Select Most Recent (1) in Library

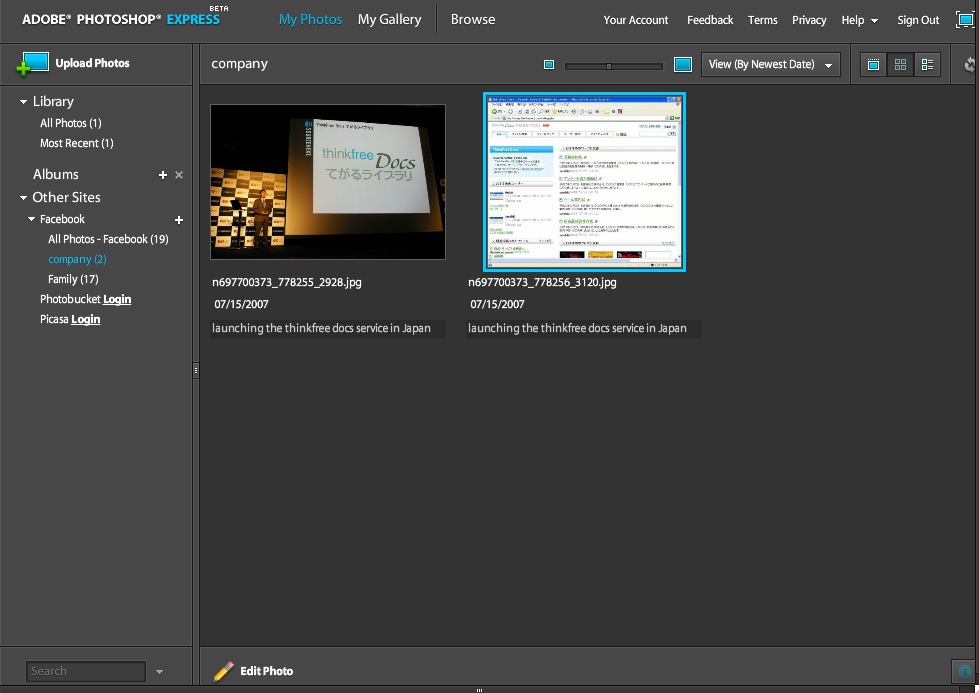[77, 143]
